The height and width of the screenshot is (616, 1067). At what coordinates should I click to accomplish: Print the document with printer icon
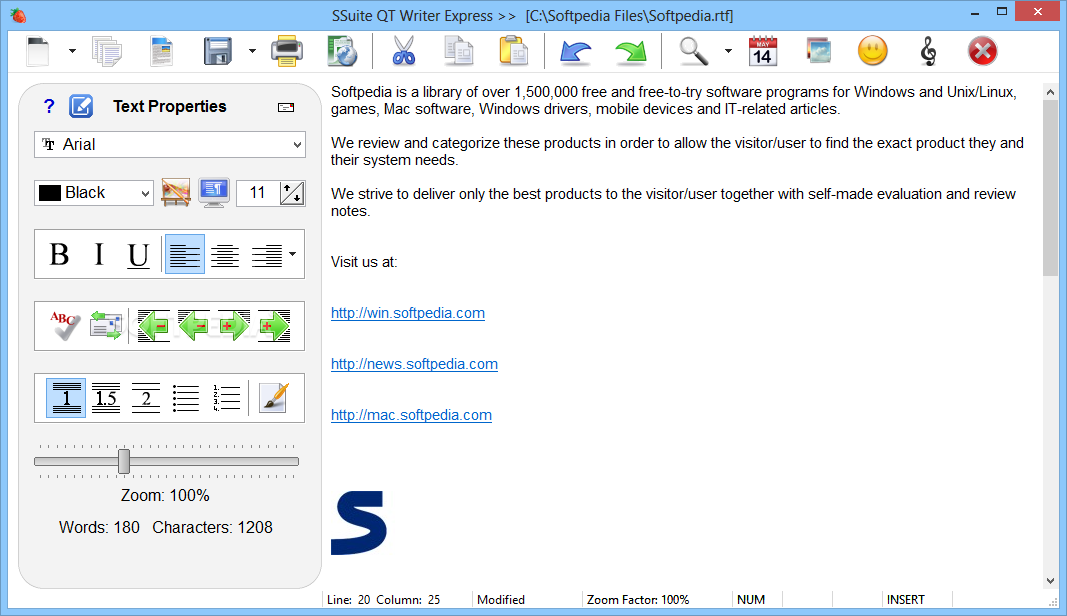tap(286, 52)
